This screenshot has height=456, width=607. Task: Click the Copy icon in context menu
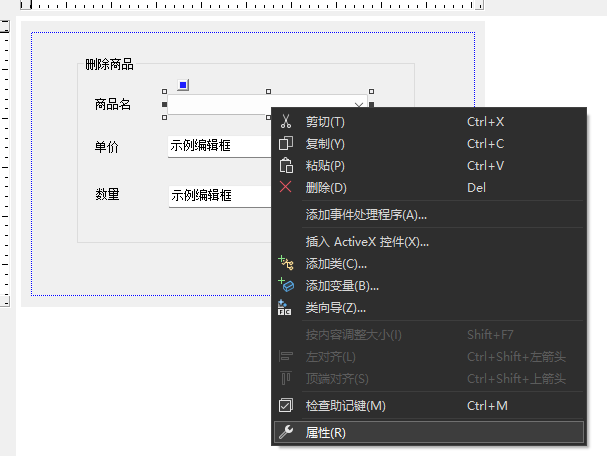tap(286, 144)
